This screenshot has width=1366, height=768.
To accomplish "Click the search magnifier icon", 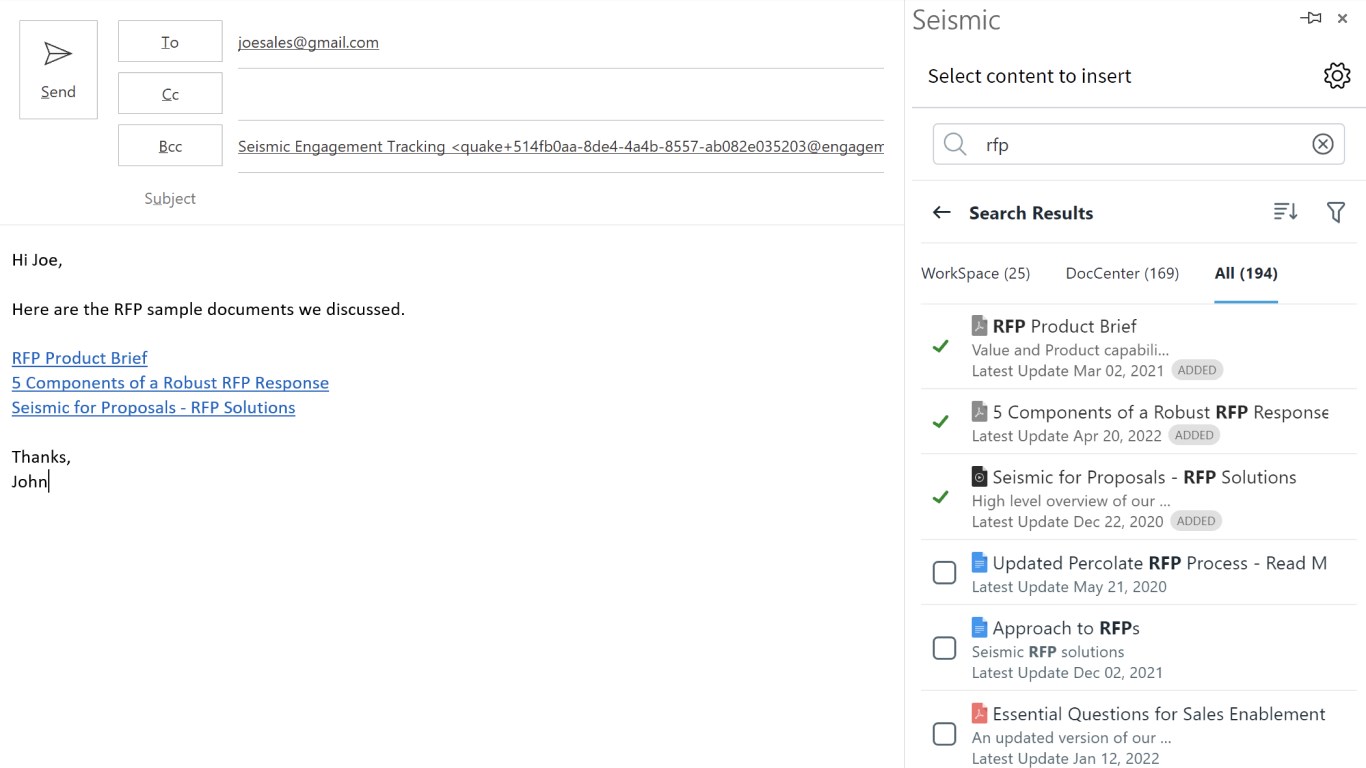I will [x=955, y=145].
